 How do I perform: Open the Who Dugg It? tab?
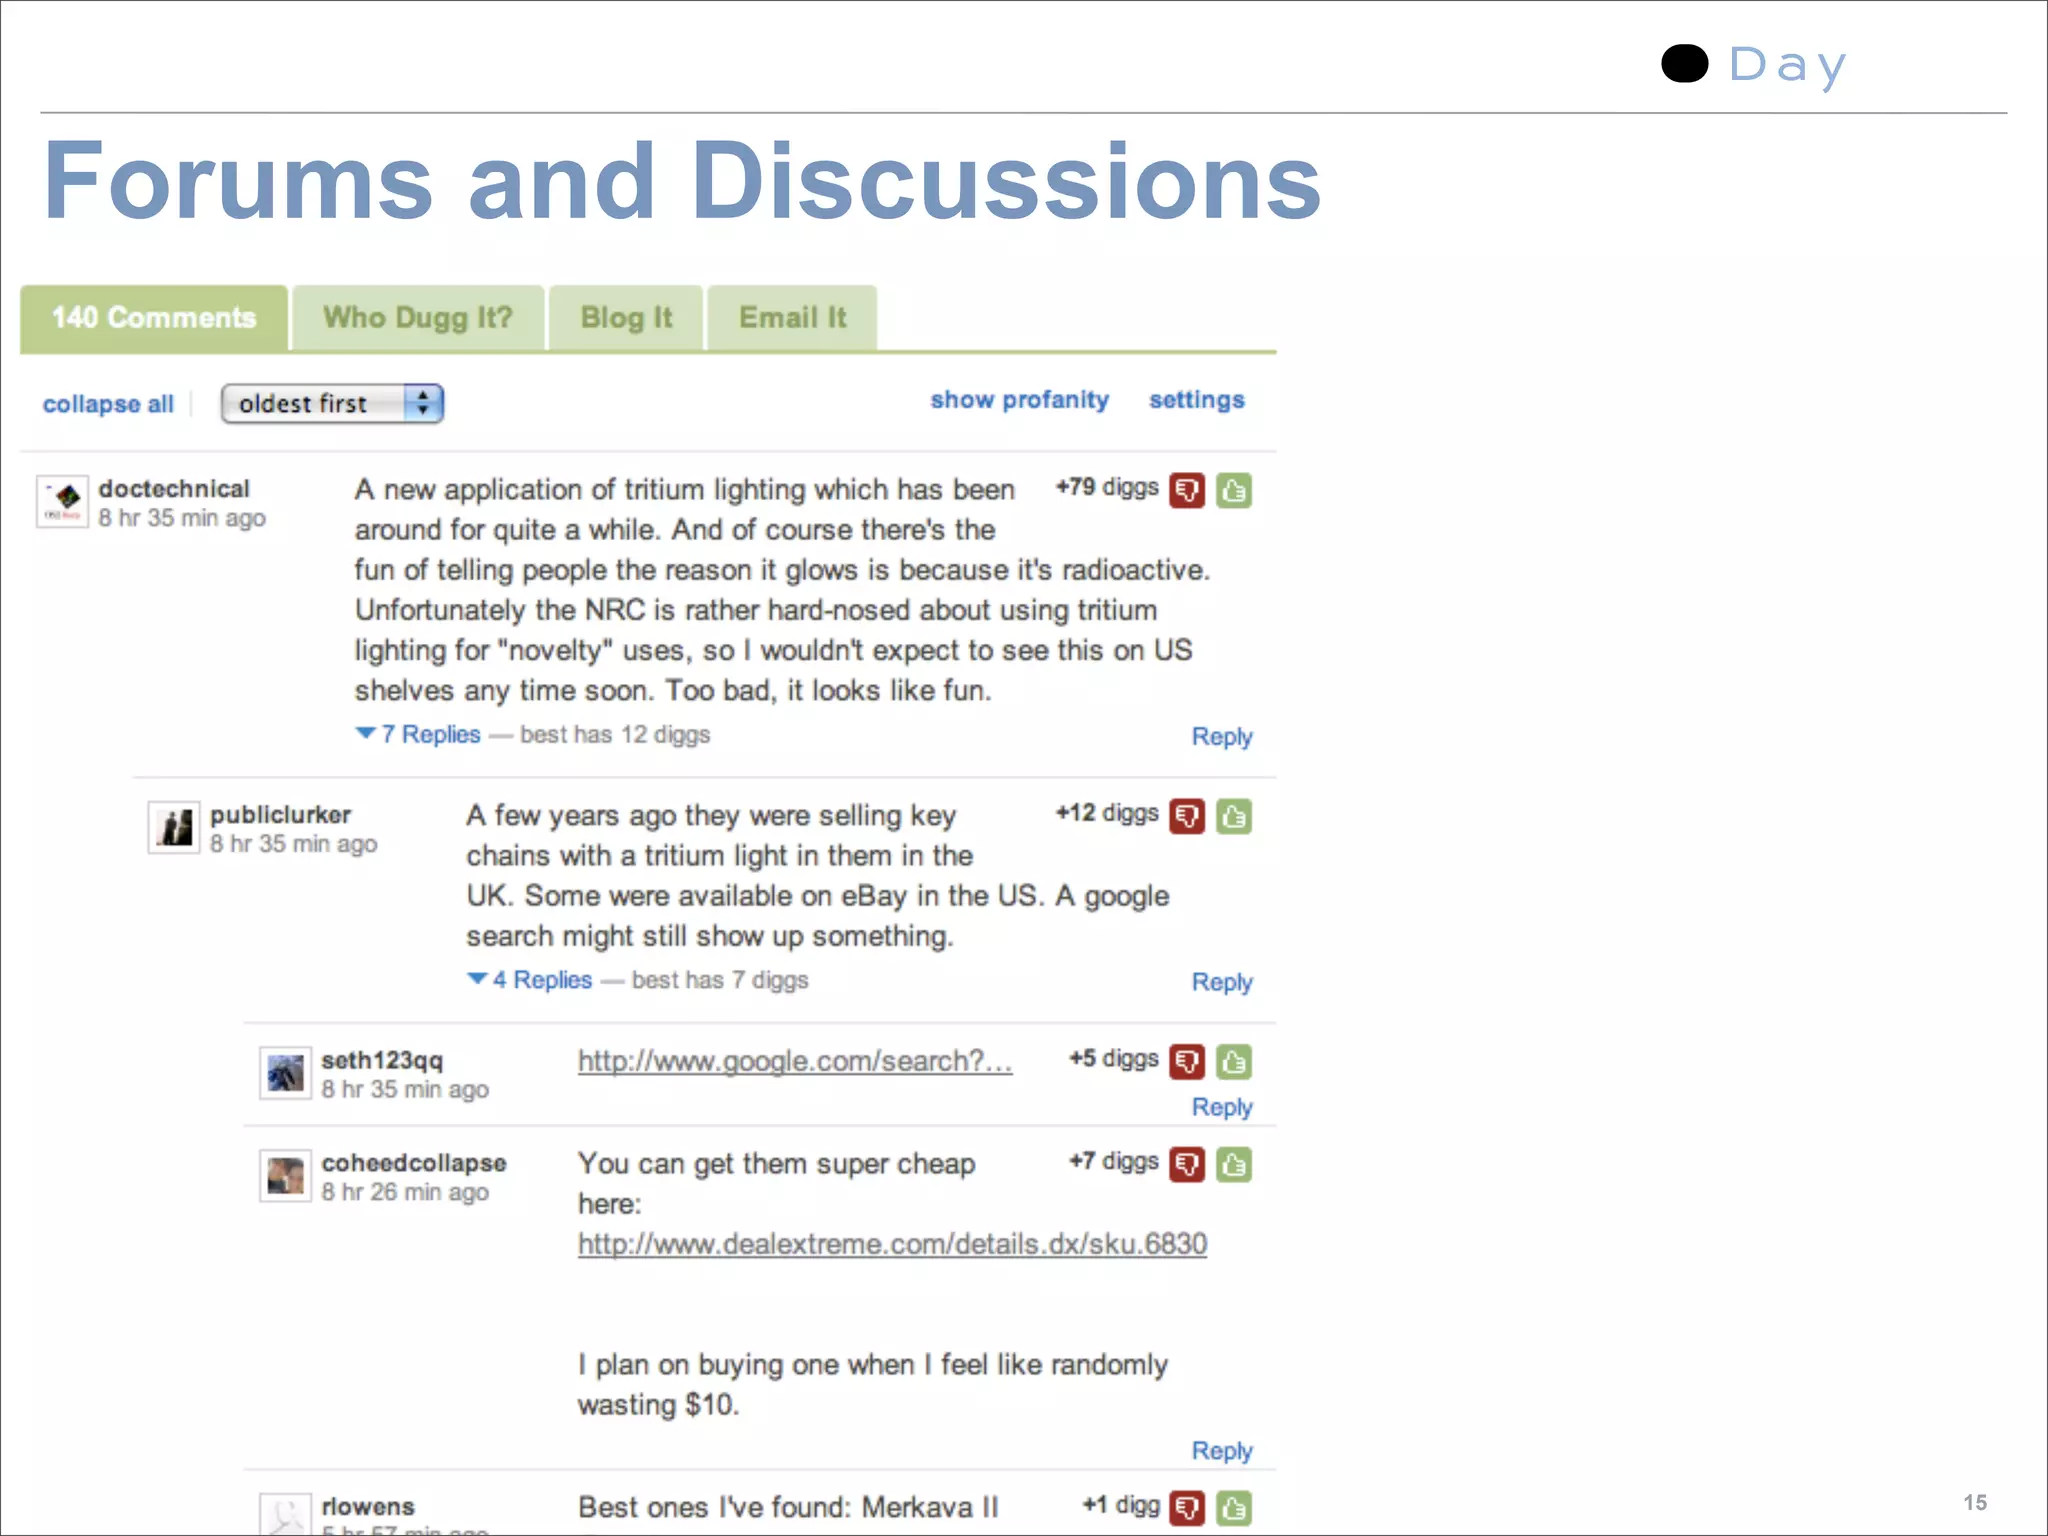(x=418, y=318)
